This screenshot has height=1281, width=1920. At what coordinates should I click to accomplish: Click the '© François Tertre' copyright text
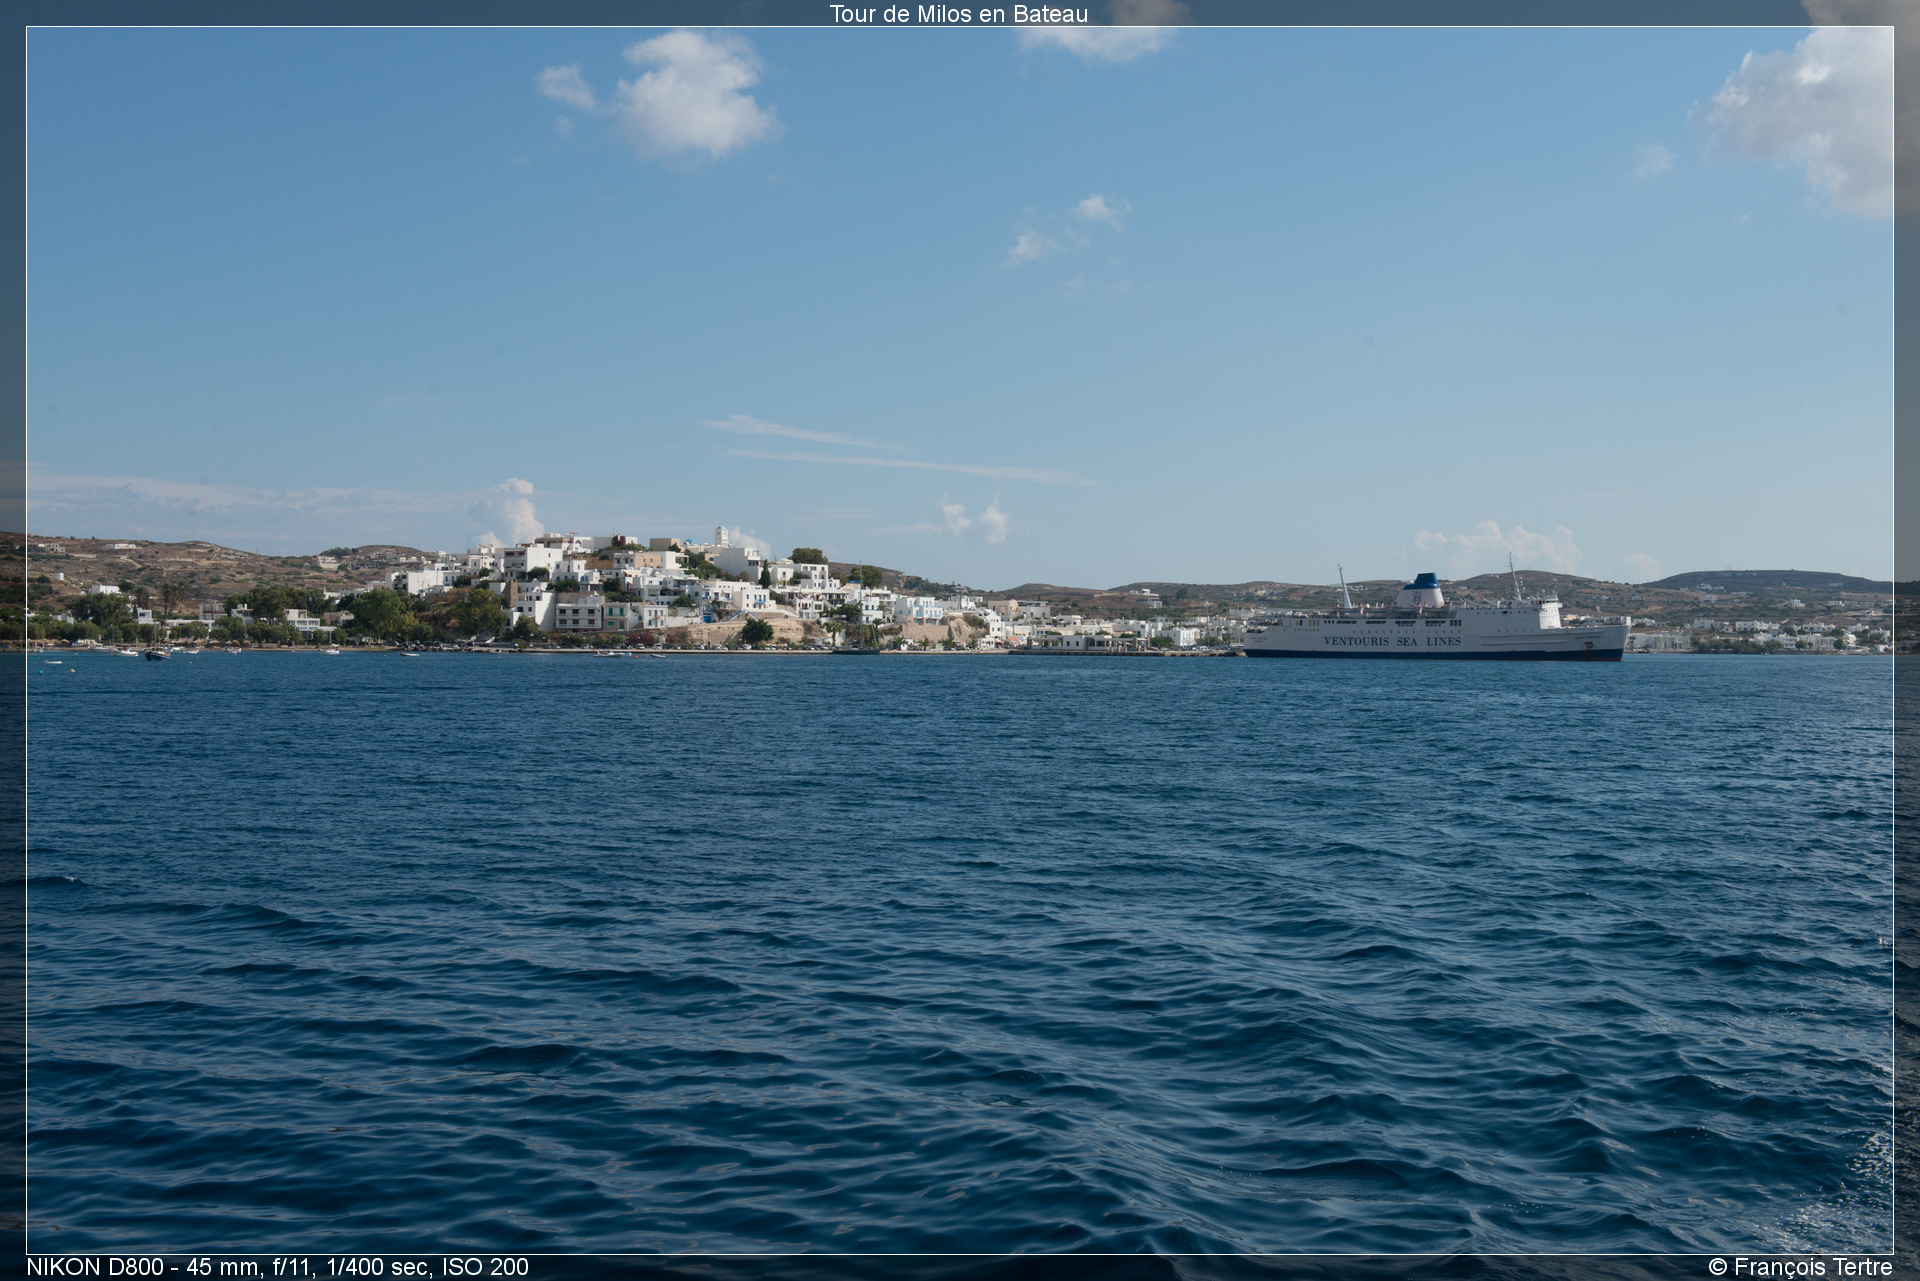click(1800, 1267)
